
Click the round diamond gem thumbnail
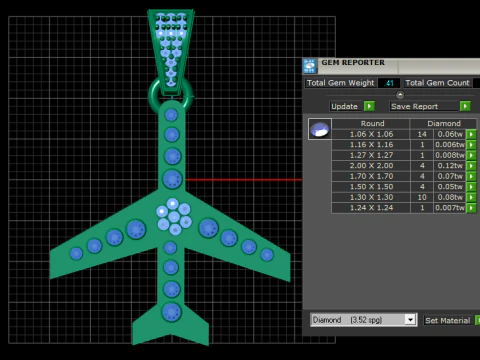point(320,129)
